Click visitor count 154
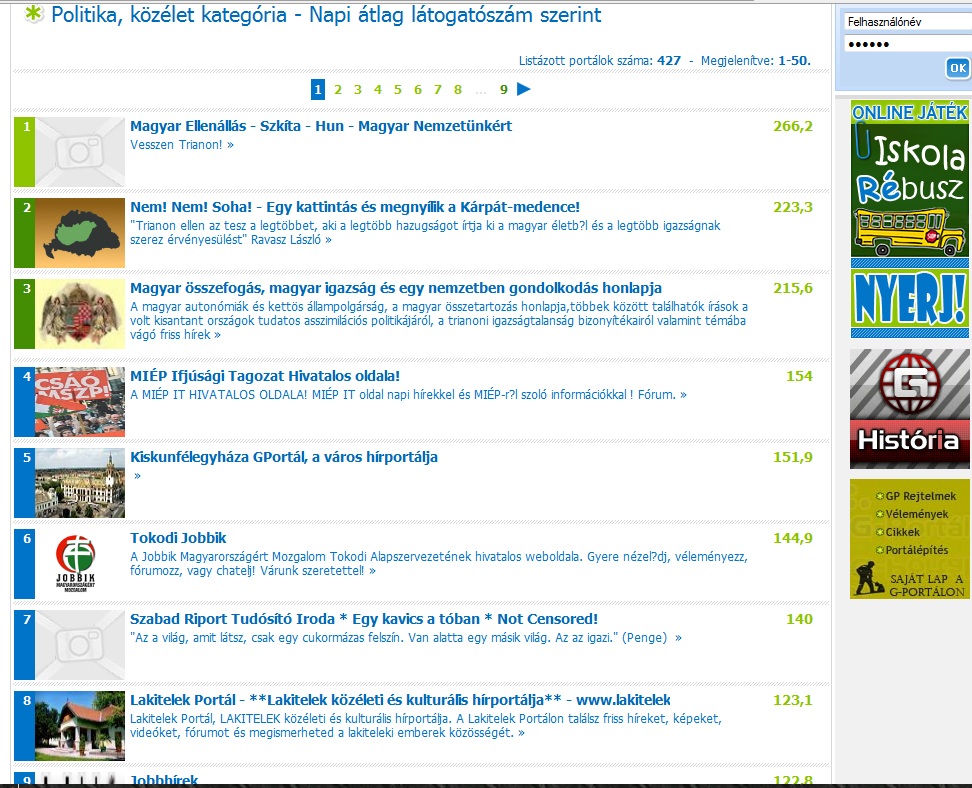972x788 pixels. tap(799, 376)
